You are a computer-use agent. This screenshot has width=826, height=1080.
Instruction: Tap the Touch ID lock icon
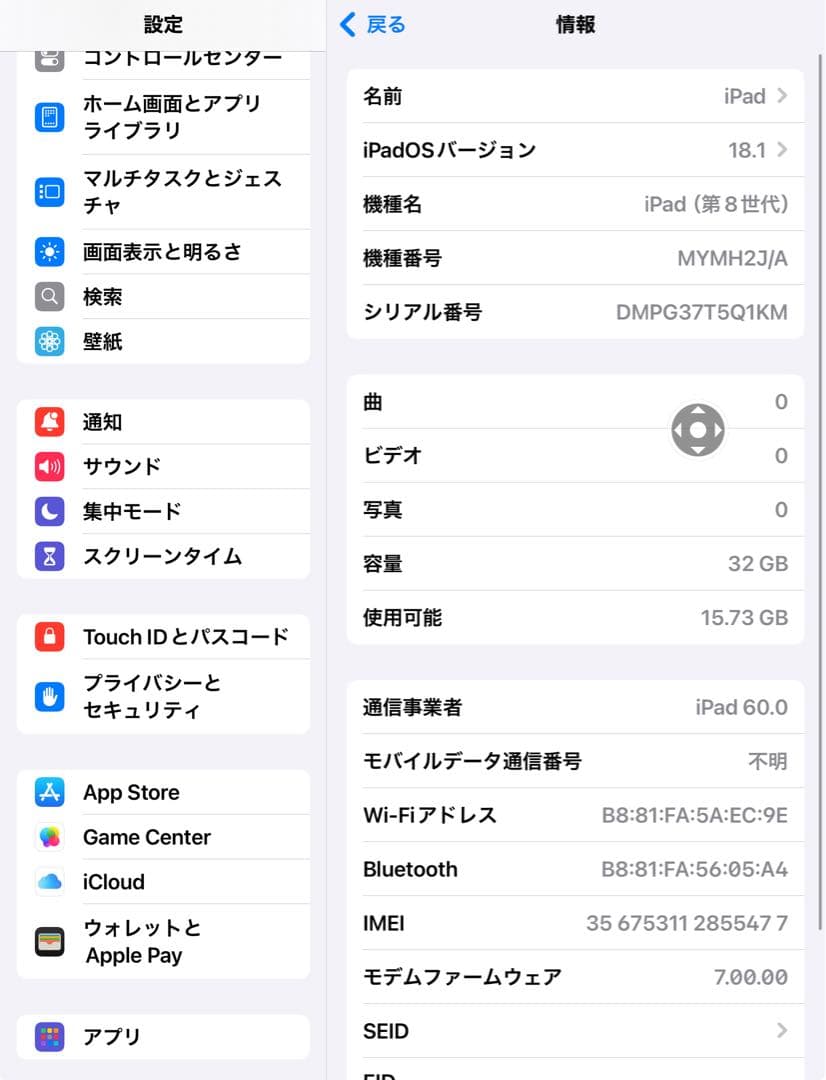(50, 636)
